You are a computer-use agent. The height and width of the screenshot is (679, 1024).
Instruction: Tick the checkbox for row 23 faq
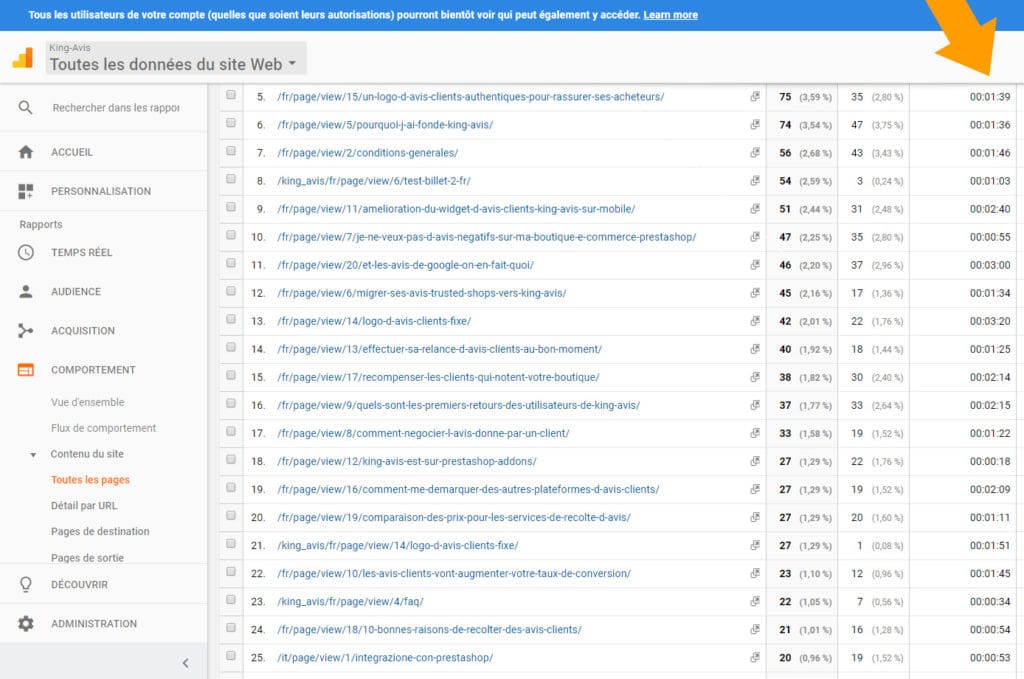tap(231, 600)
